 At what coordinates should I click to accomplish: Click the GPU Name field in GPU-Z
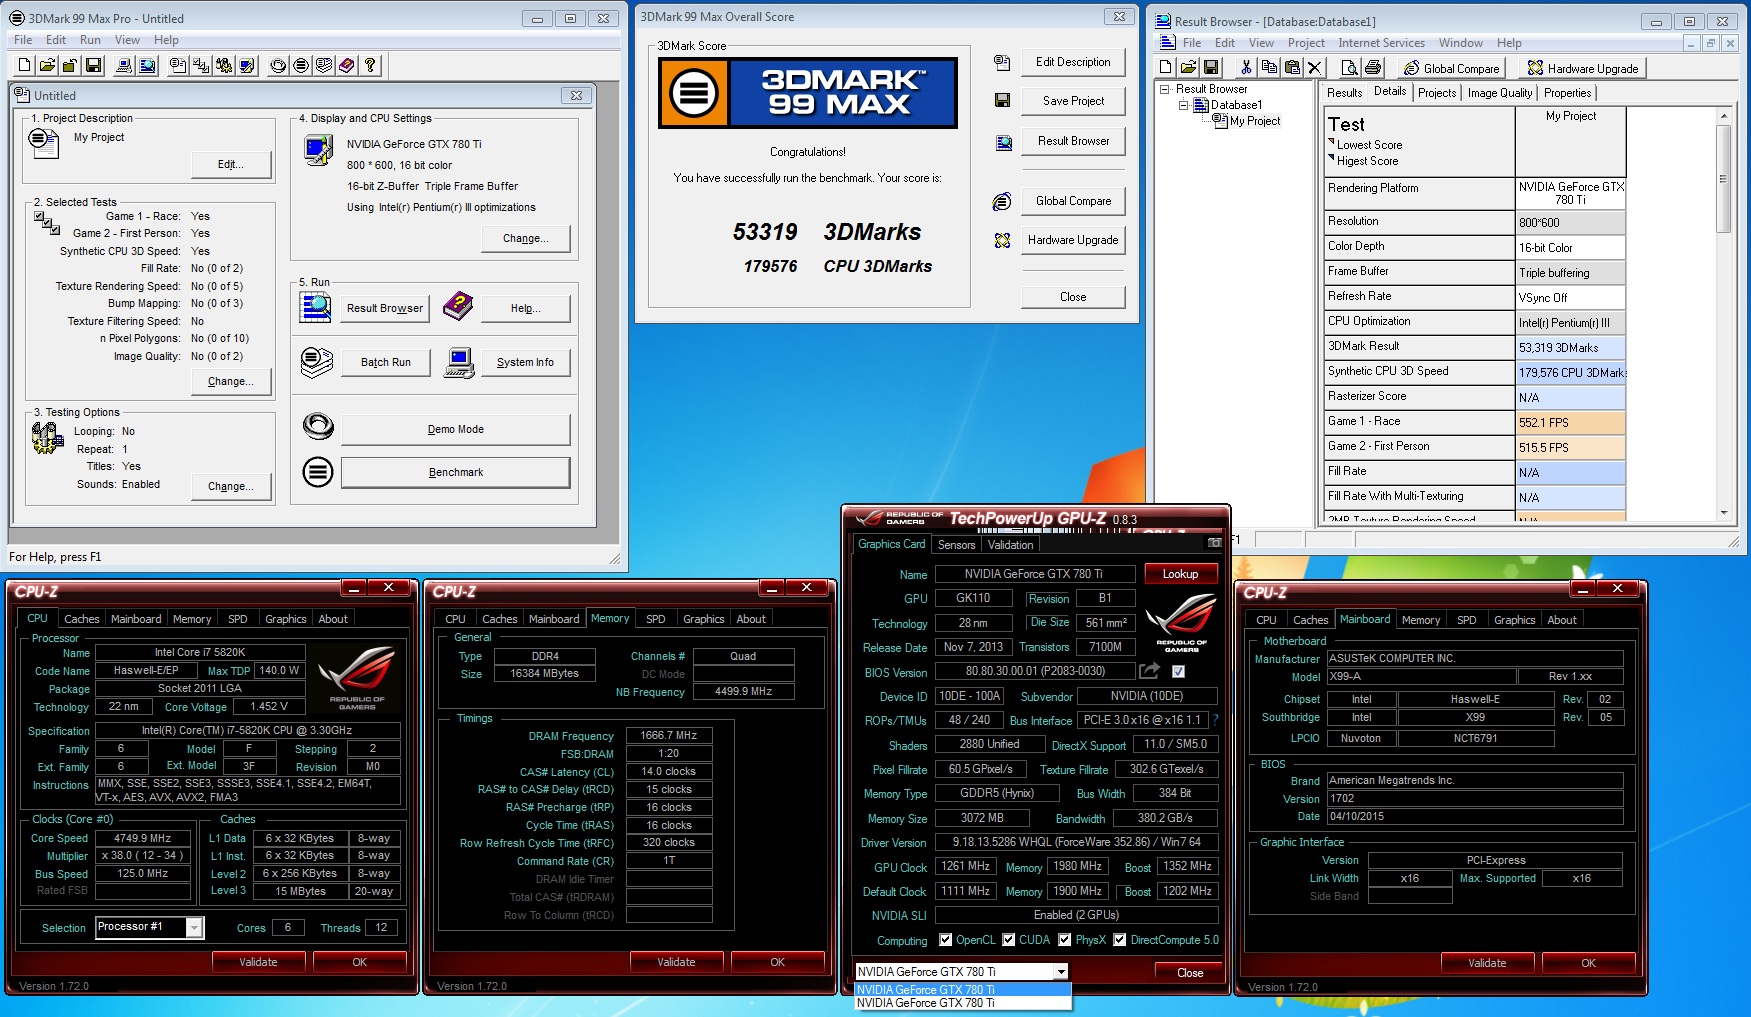coord(1034,574)
